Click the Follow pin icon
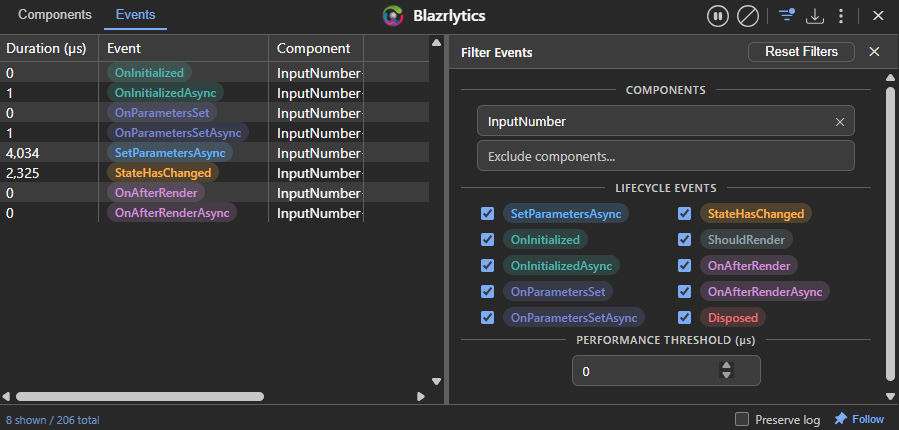The width and height of the screenshot is (899, 430). (x=841, y=419)
